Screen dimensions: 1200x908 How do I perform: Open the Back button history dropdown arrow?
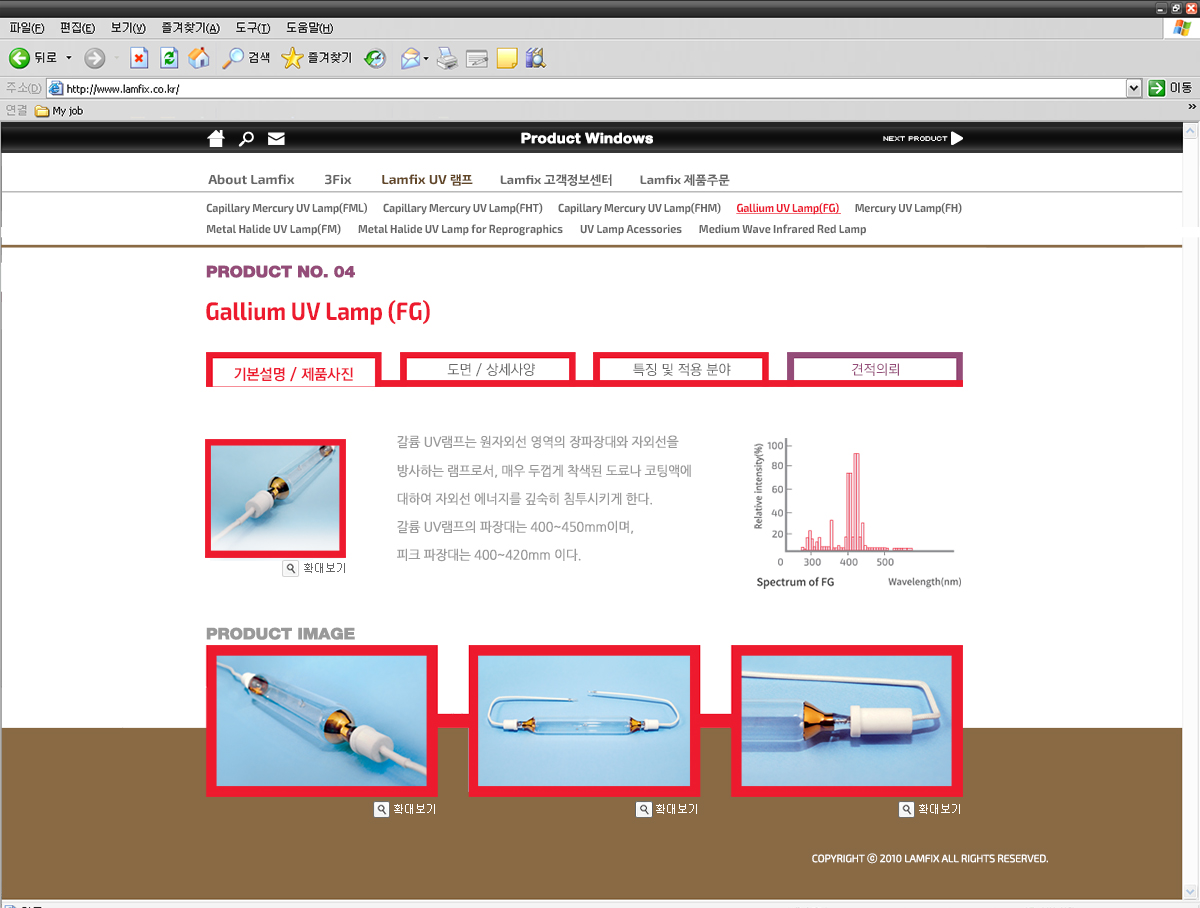coord(69,58)
